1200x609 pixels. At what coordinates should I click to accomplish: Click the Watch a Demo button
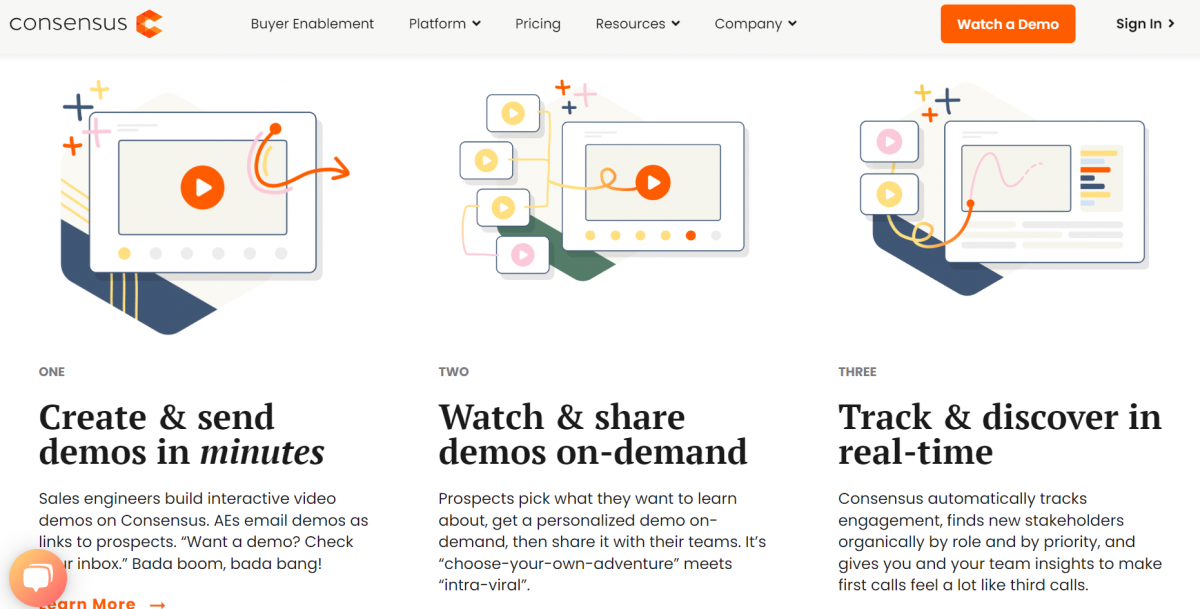coord(1008,24)
